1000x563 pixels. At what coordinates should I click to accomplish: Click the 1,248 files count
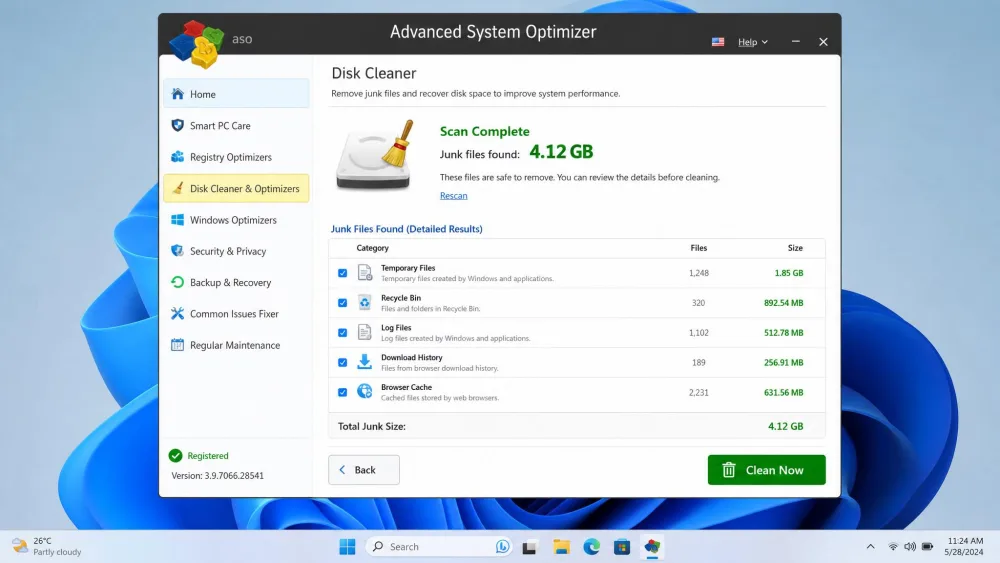point(698,273)
